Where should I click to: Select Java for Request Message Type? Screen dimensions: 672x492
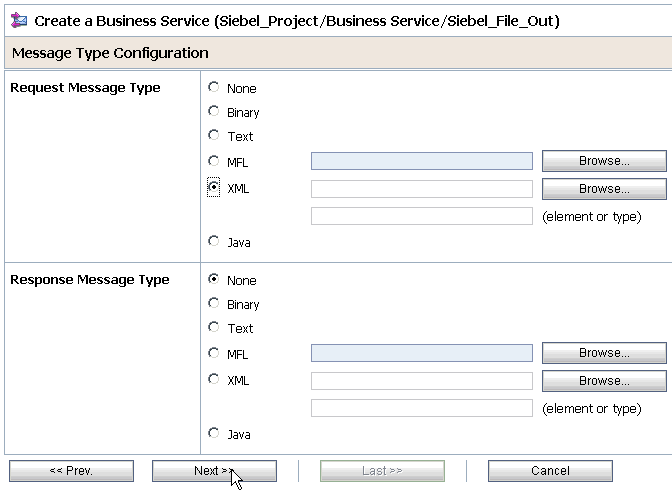[213, 241]
